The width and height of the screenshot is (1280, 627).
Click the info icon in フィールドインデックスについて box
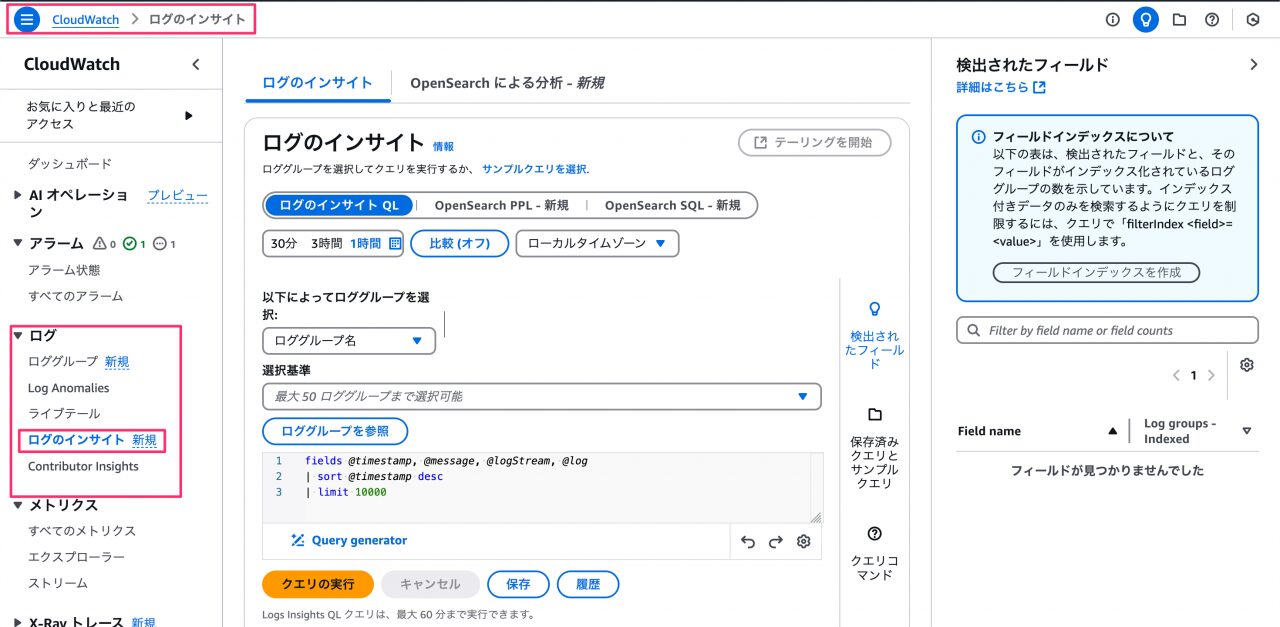(x=979, y=137)
